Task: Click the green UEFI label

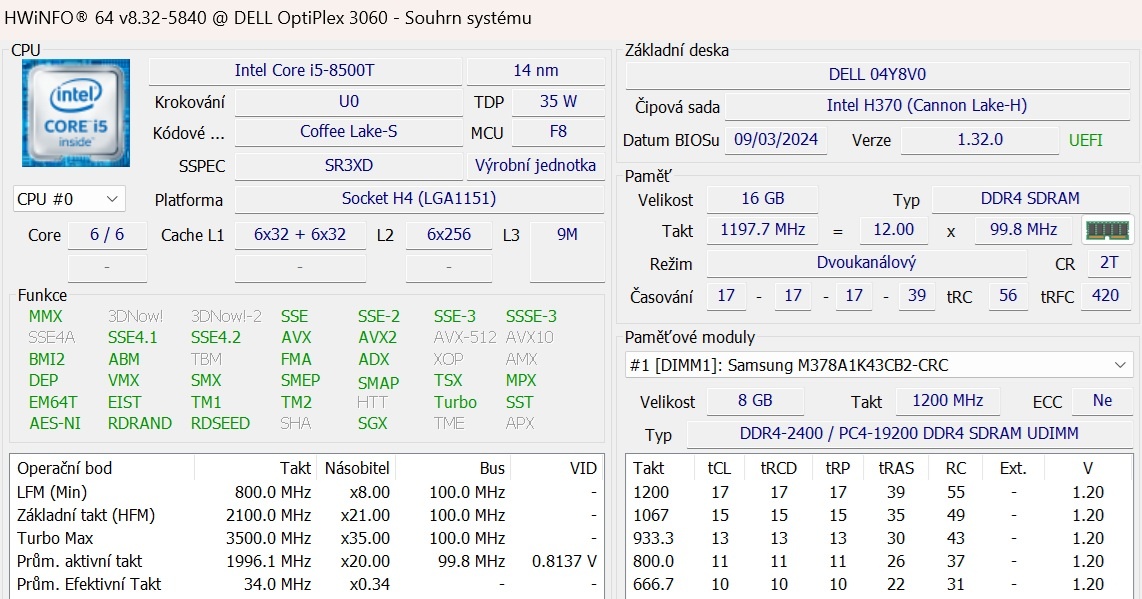Action: [1085, 140]
